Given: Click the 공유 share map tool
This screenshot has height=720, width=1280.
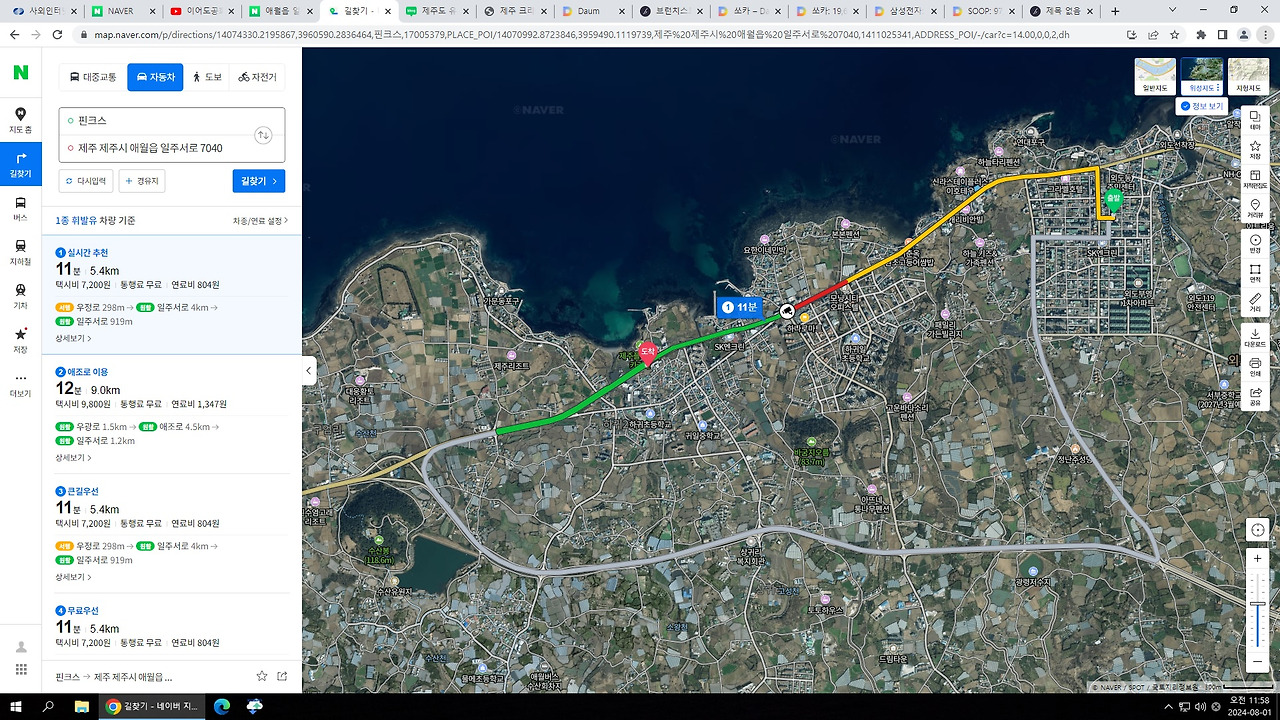Looking at the screenshot, I should pyautogui.click(x=1255, y=395).
